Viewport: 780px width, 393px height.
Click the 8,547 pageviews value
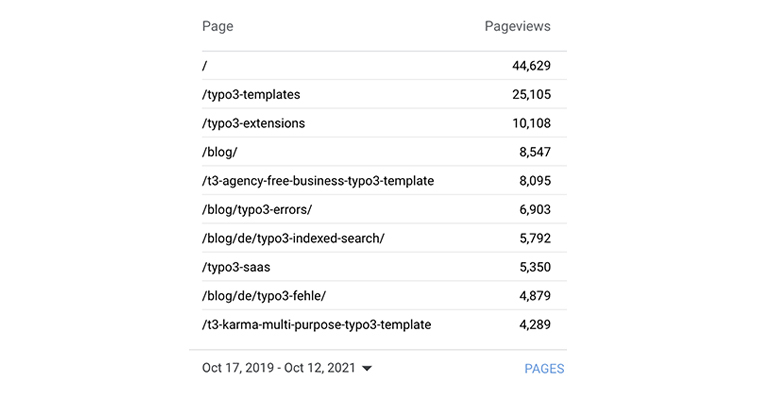pos(535,152)
